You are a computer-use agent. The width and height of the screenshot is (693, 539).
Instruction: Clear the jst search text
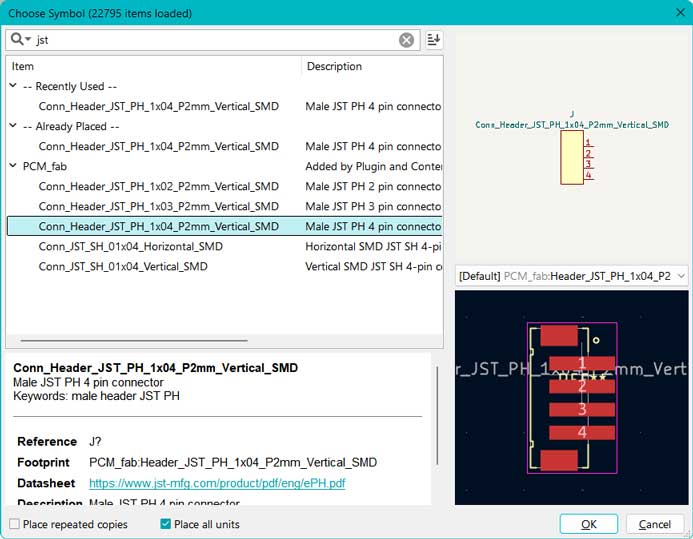[406, 40]
